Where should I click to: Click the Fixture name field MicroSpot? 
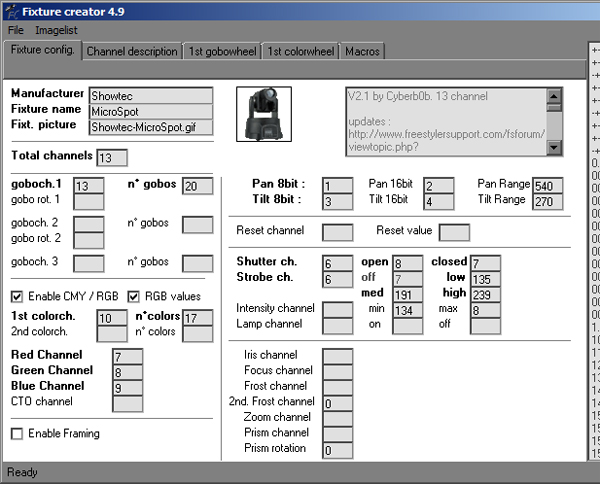click(x=151, y=111)
